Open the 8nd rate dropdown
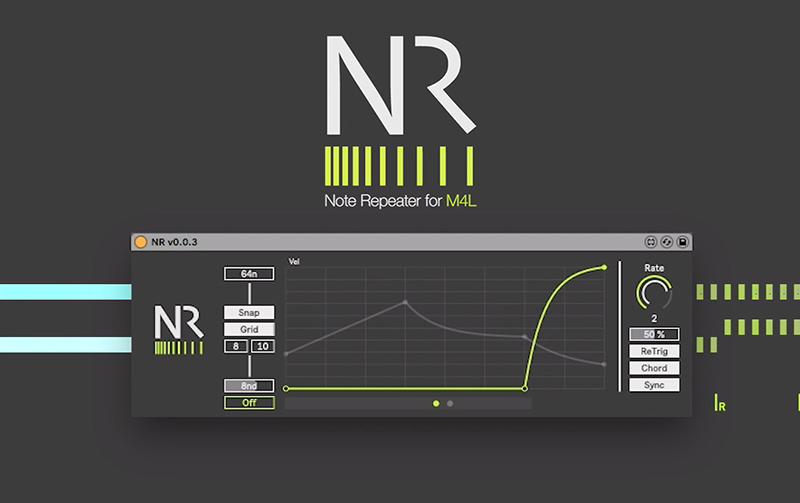Viewport: 800px width, 503px height. click(249, 385)
